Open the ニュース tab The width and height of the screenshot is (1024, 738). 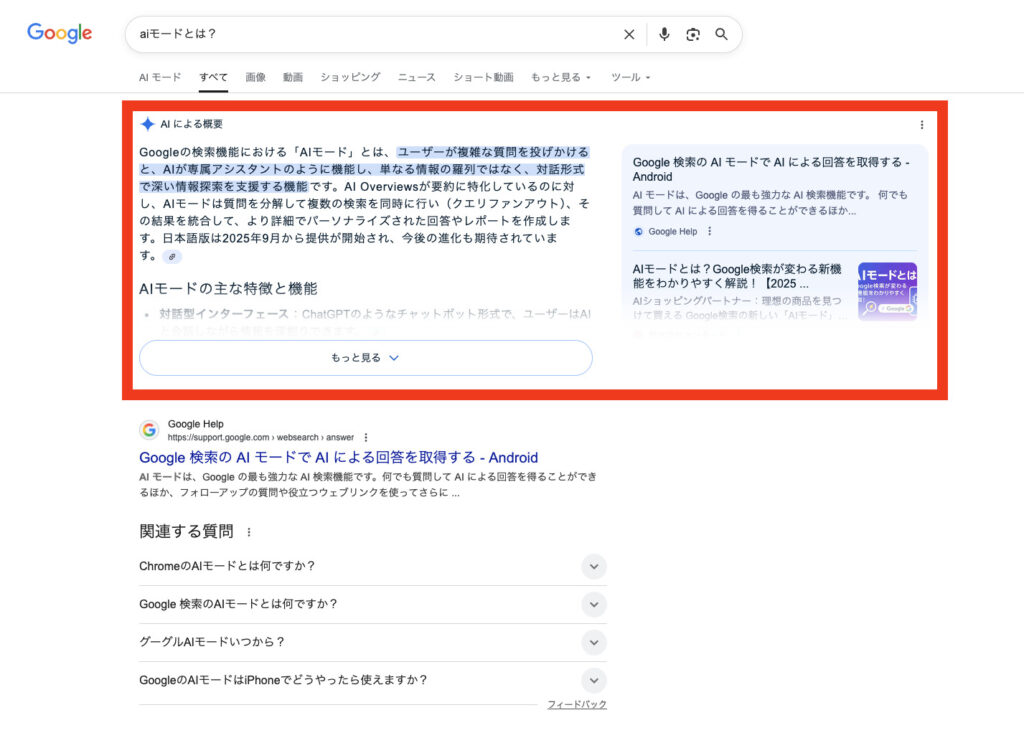pyautogui.click(x=416, y=77)
